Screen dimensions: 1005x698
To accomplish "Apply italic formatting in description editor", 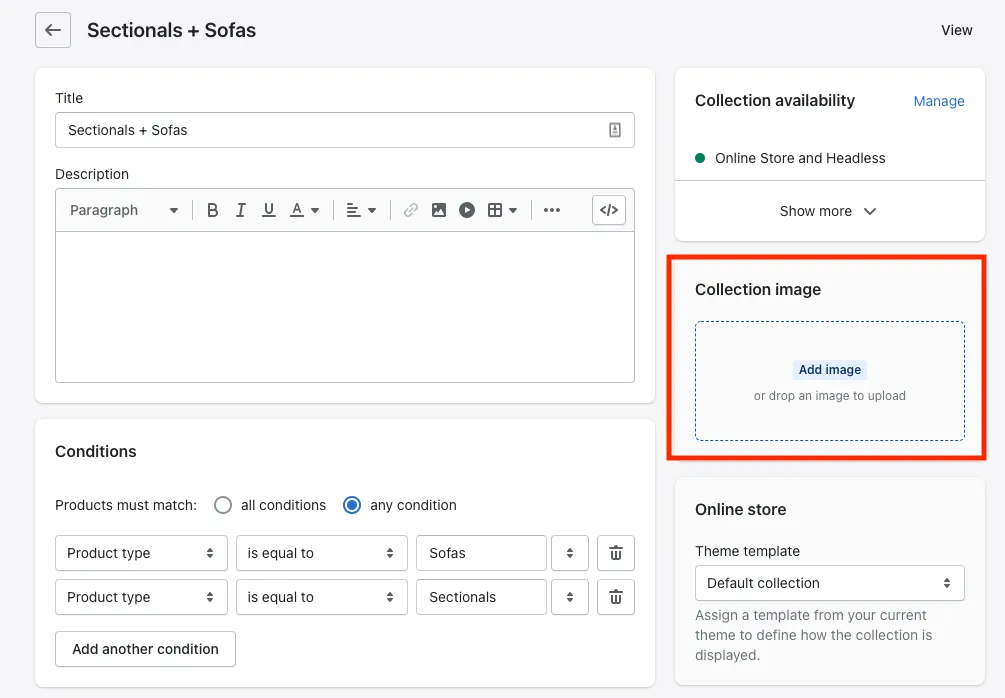I will [240, 210].
